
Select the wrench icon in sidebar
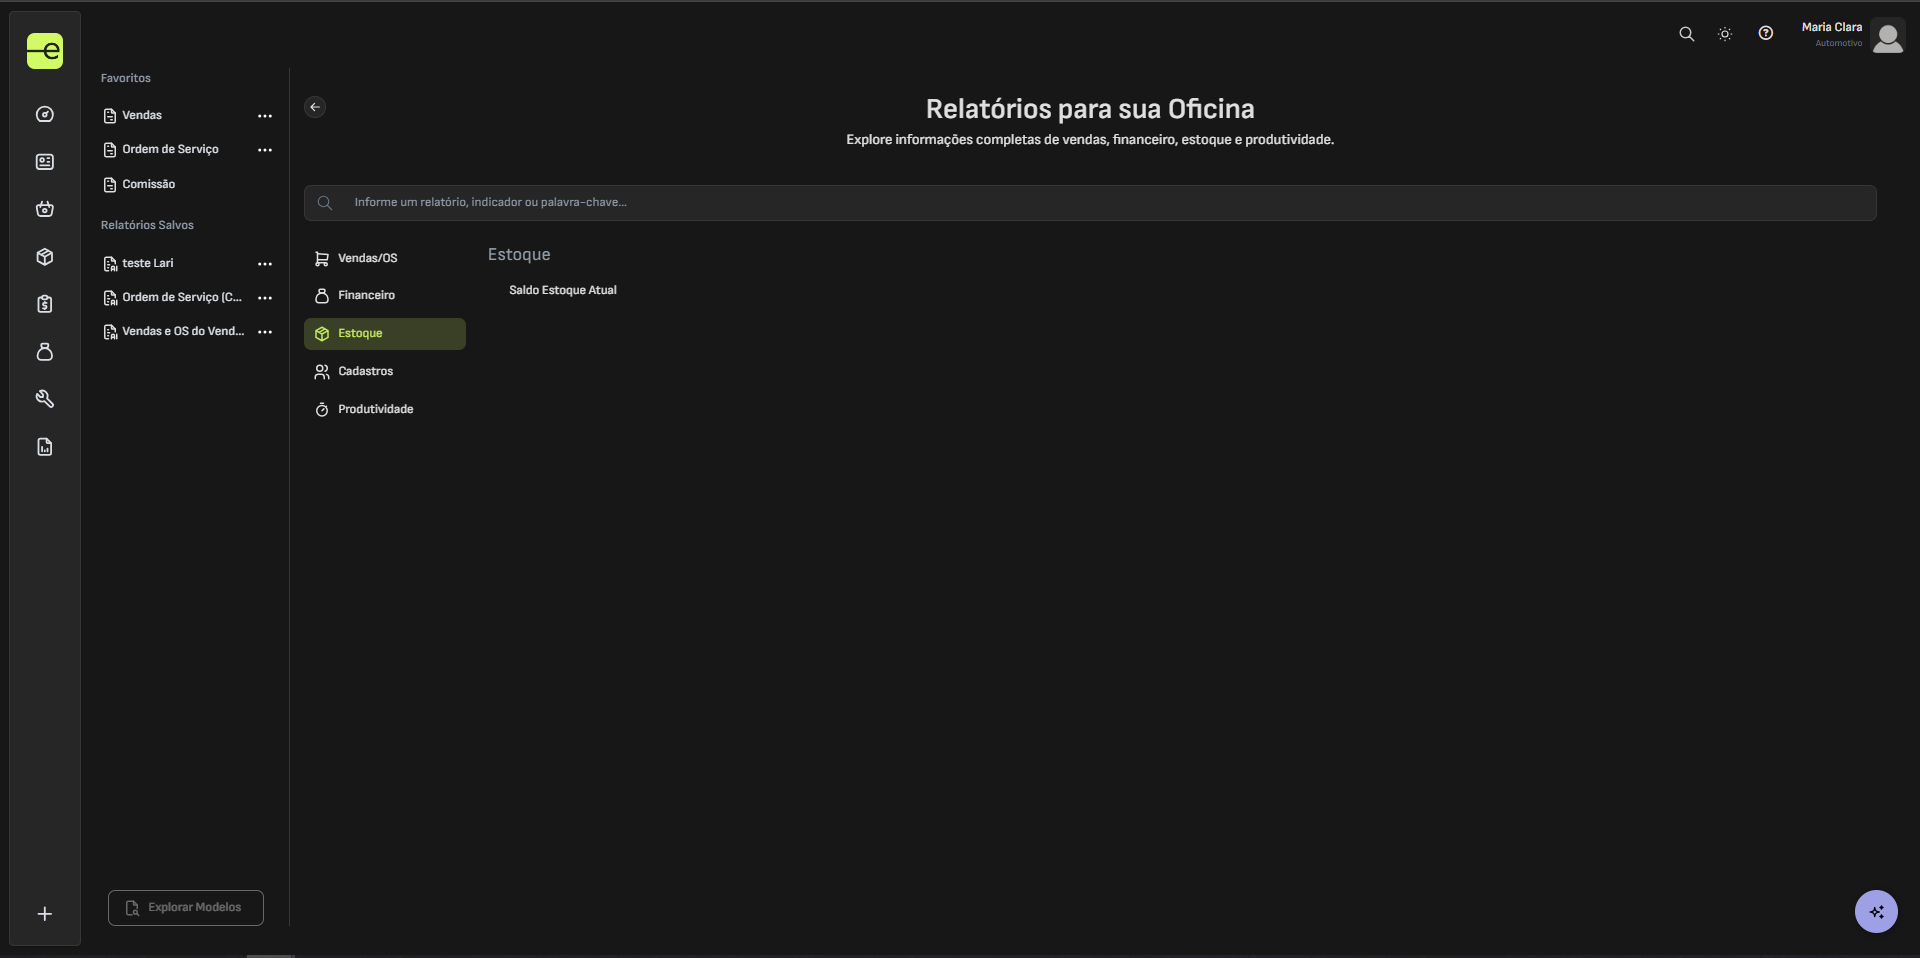click(45, 399)
